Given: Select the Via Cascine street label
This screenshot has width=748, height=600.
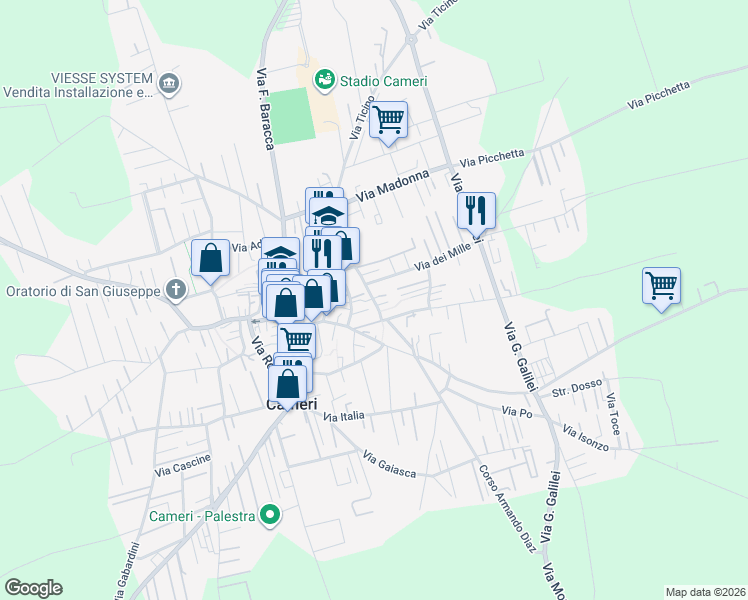Looking at the screenshot, I should (x=183, y=466).
